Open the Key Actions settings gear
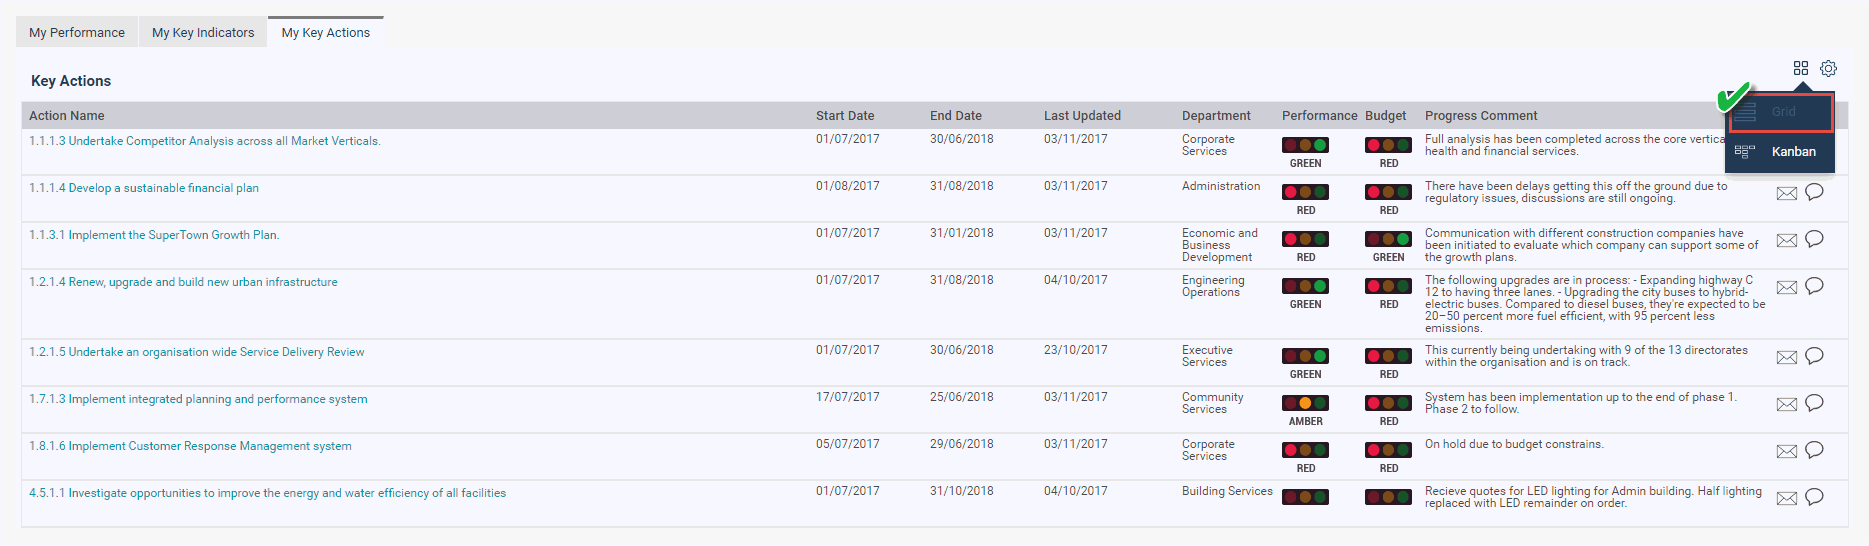1869x546 pixels. coord(1828,68)
